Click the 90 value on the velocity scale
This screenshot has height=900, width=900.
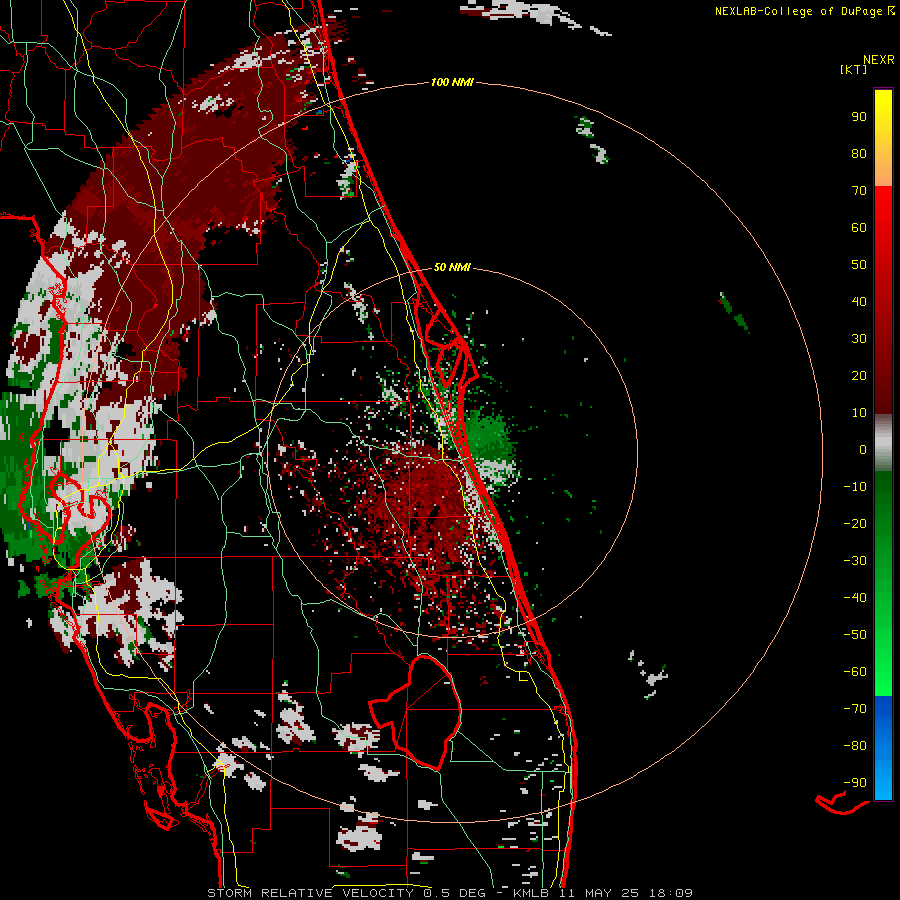(859, 117)
